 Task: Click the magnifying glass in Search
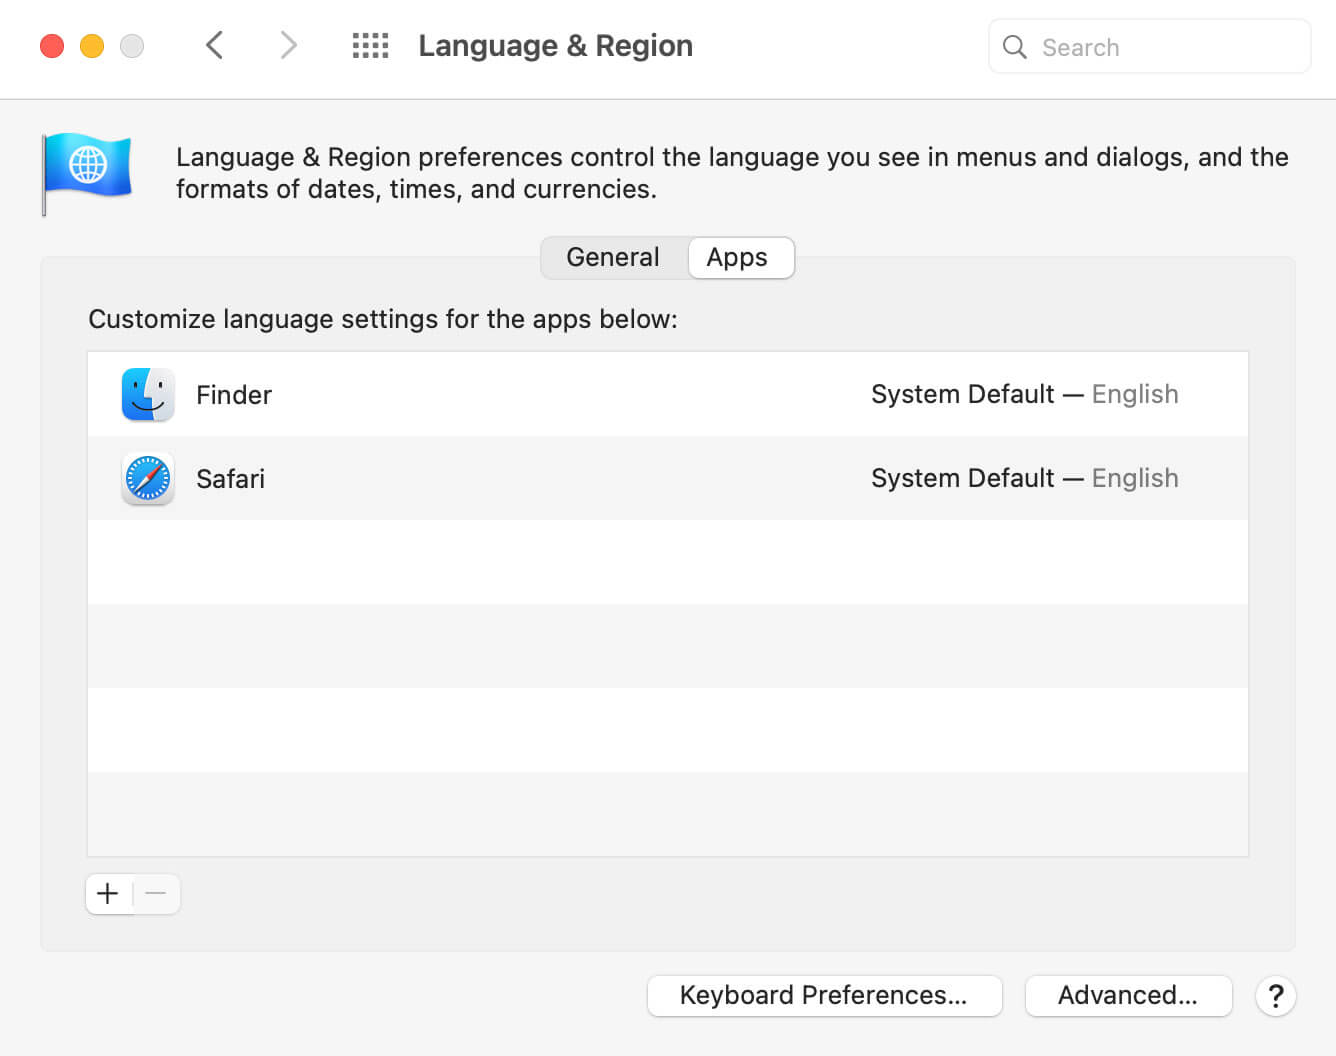point(1014,47)
